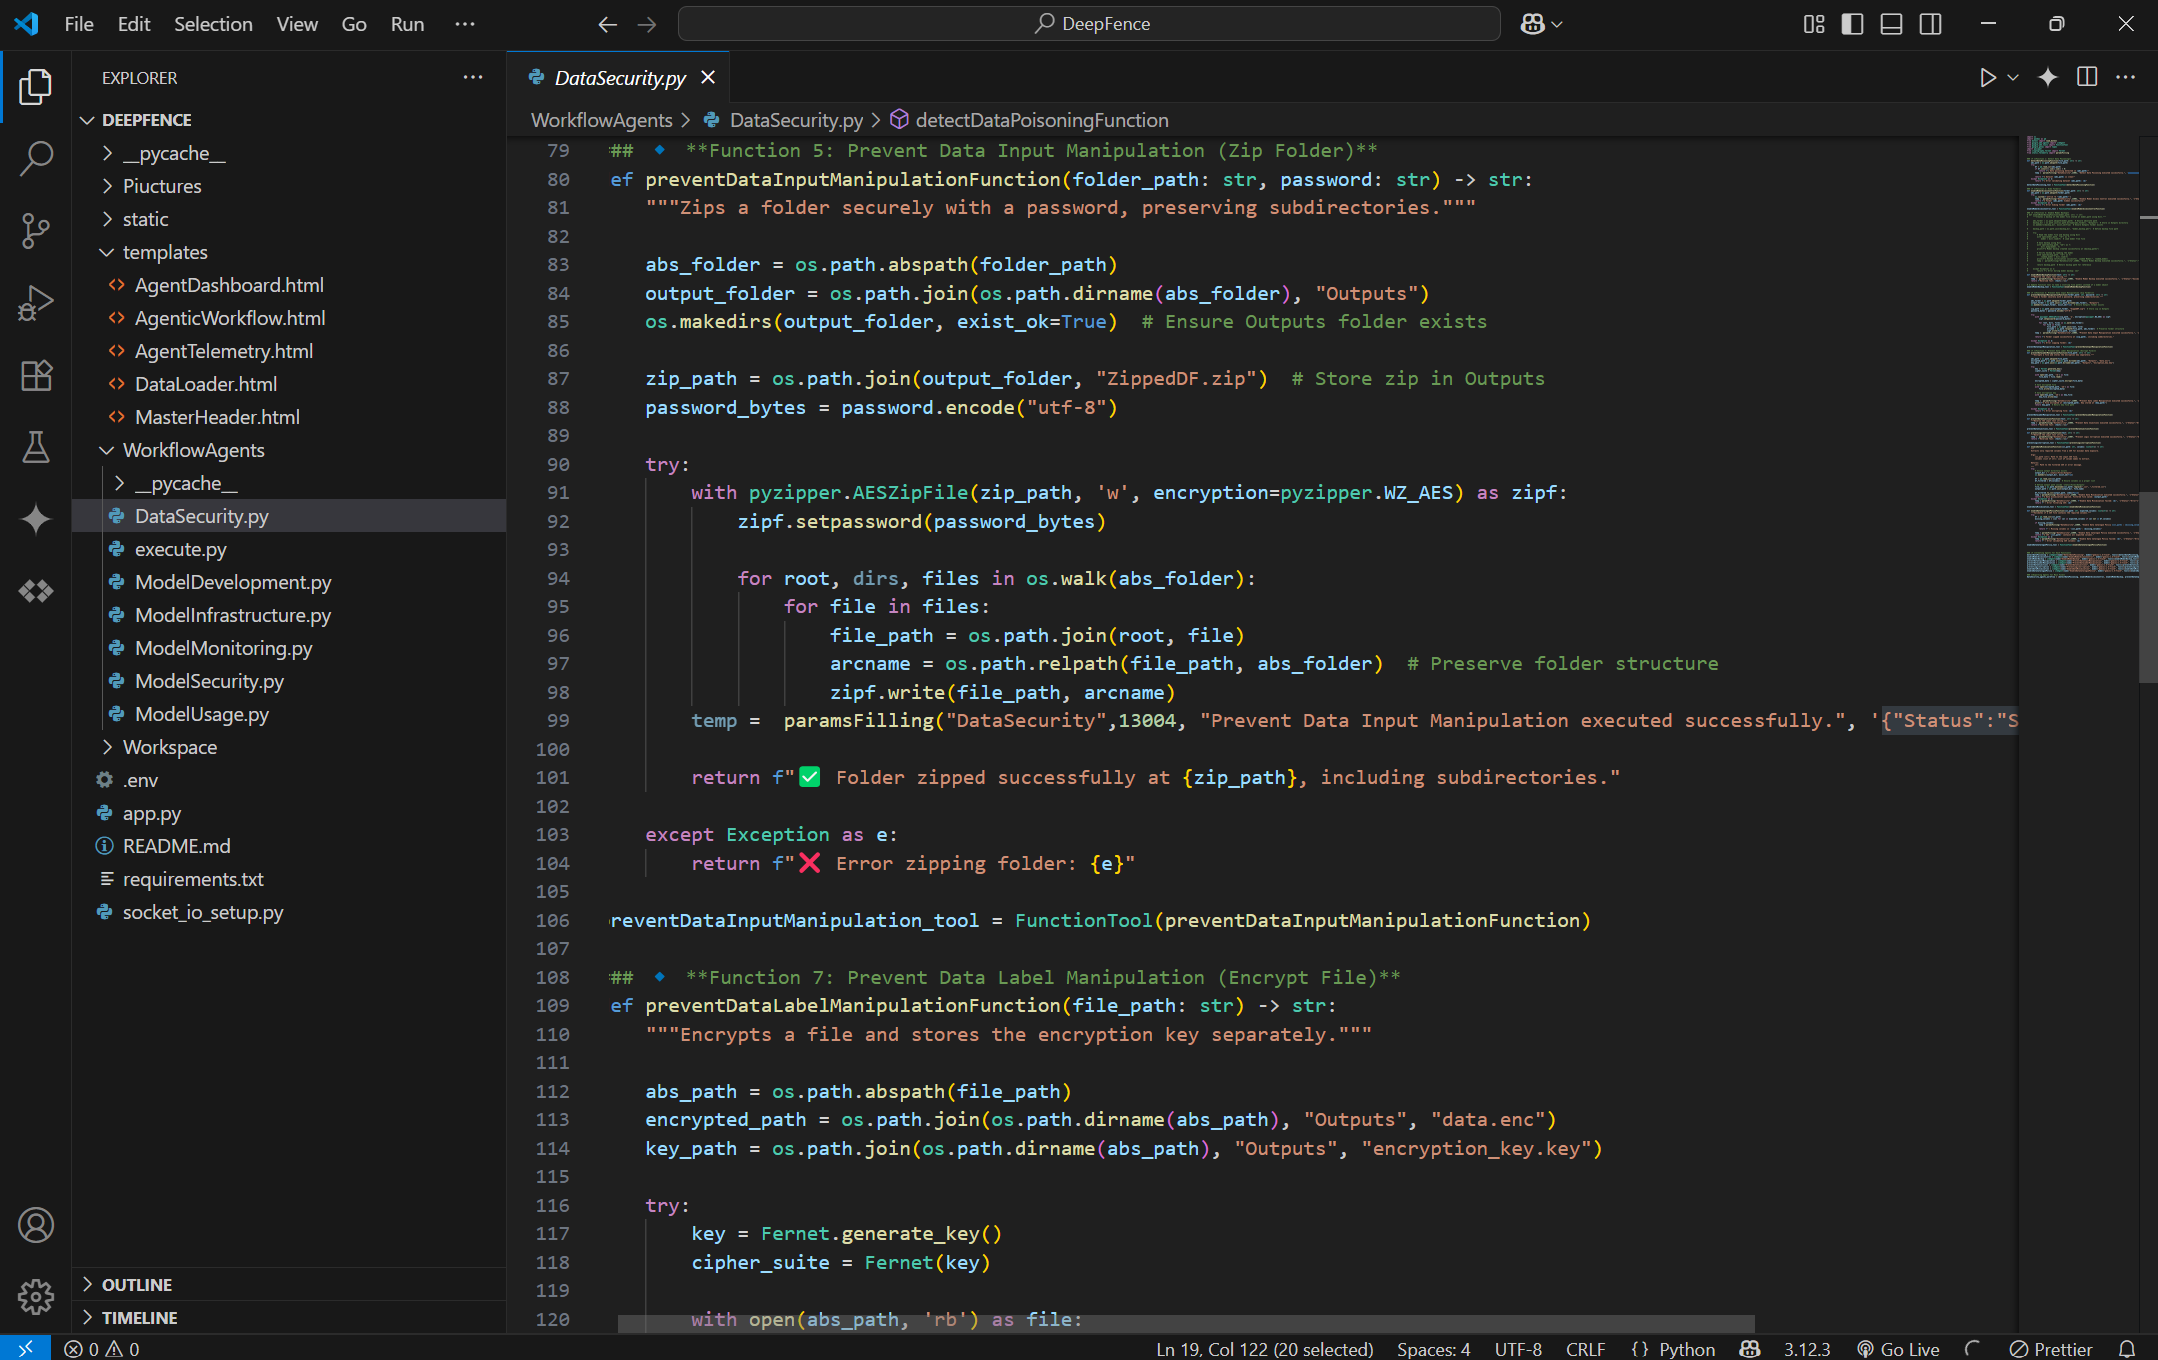Open the Manage gear settings menu
The image size is (2158, 1360).
click(36, 1297)
